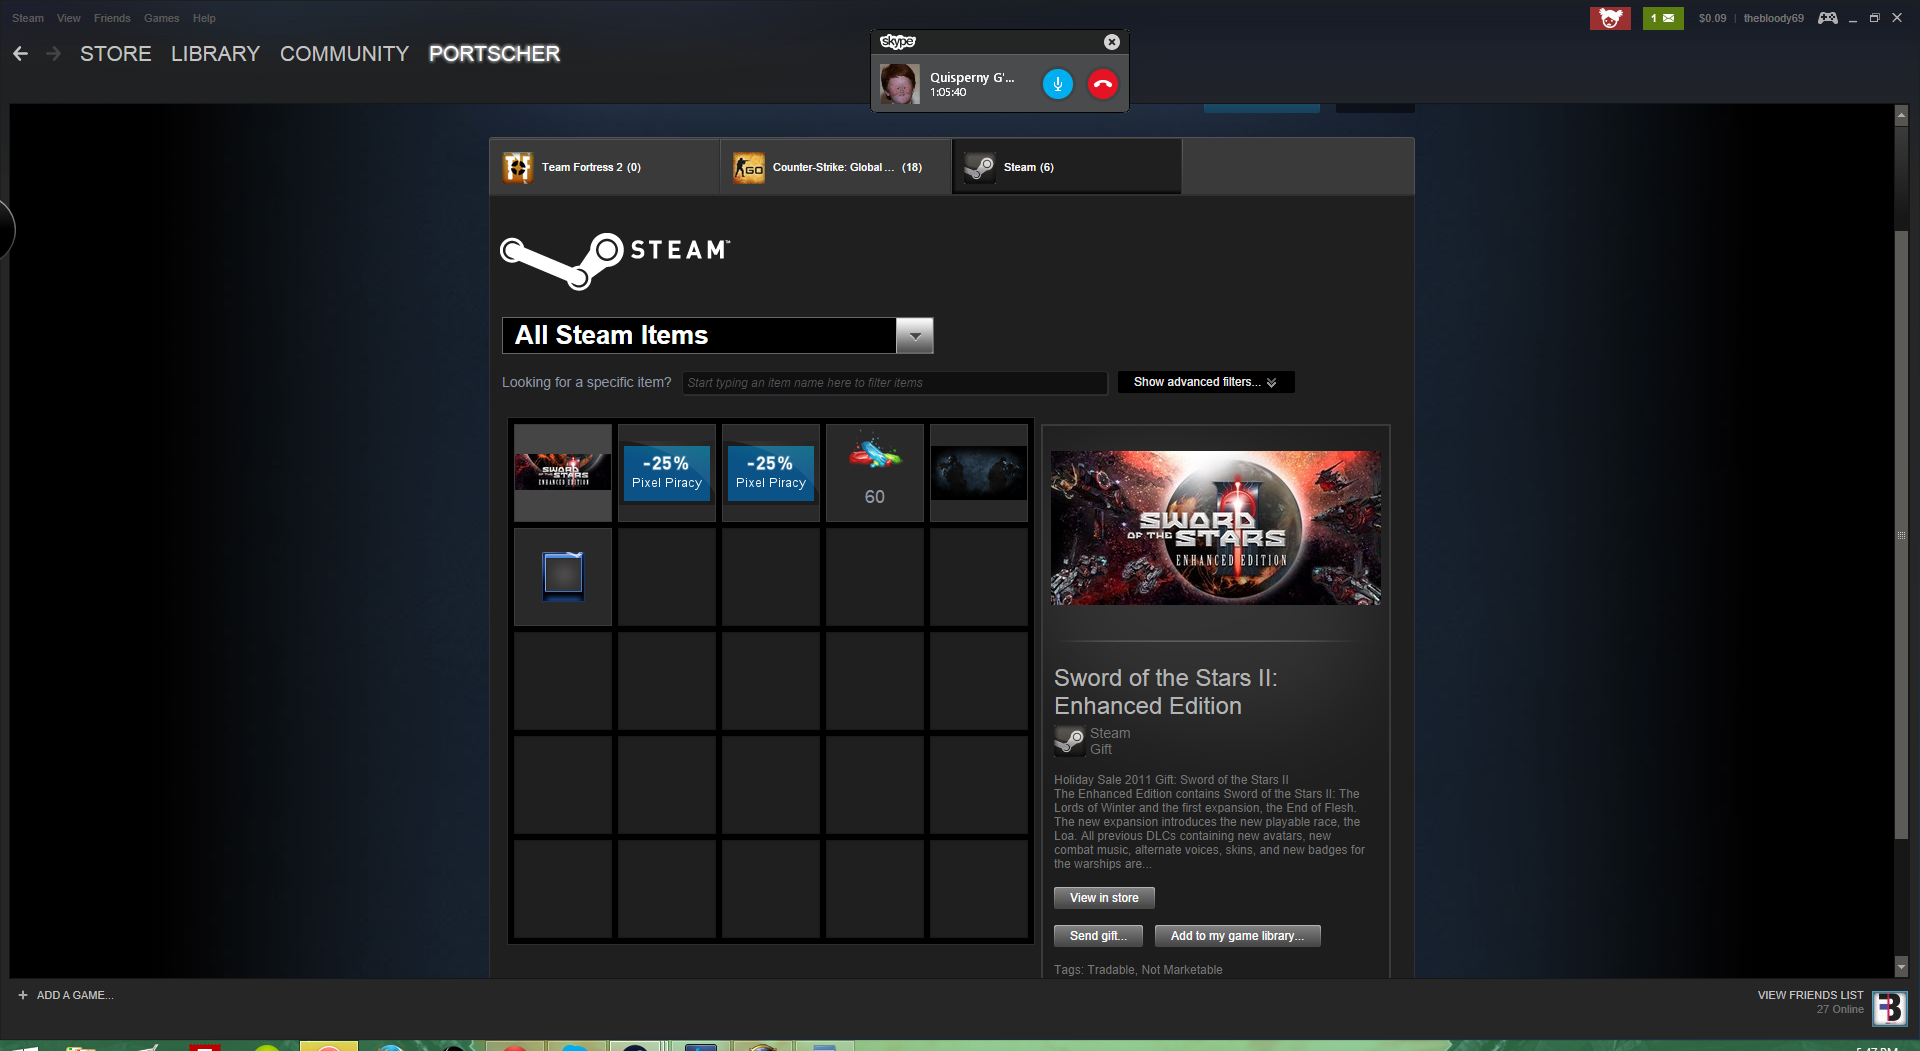
Task: Open the Help menu
Action: click(204, 18)
